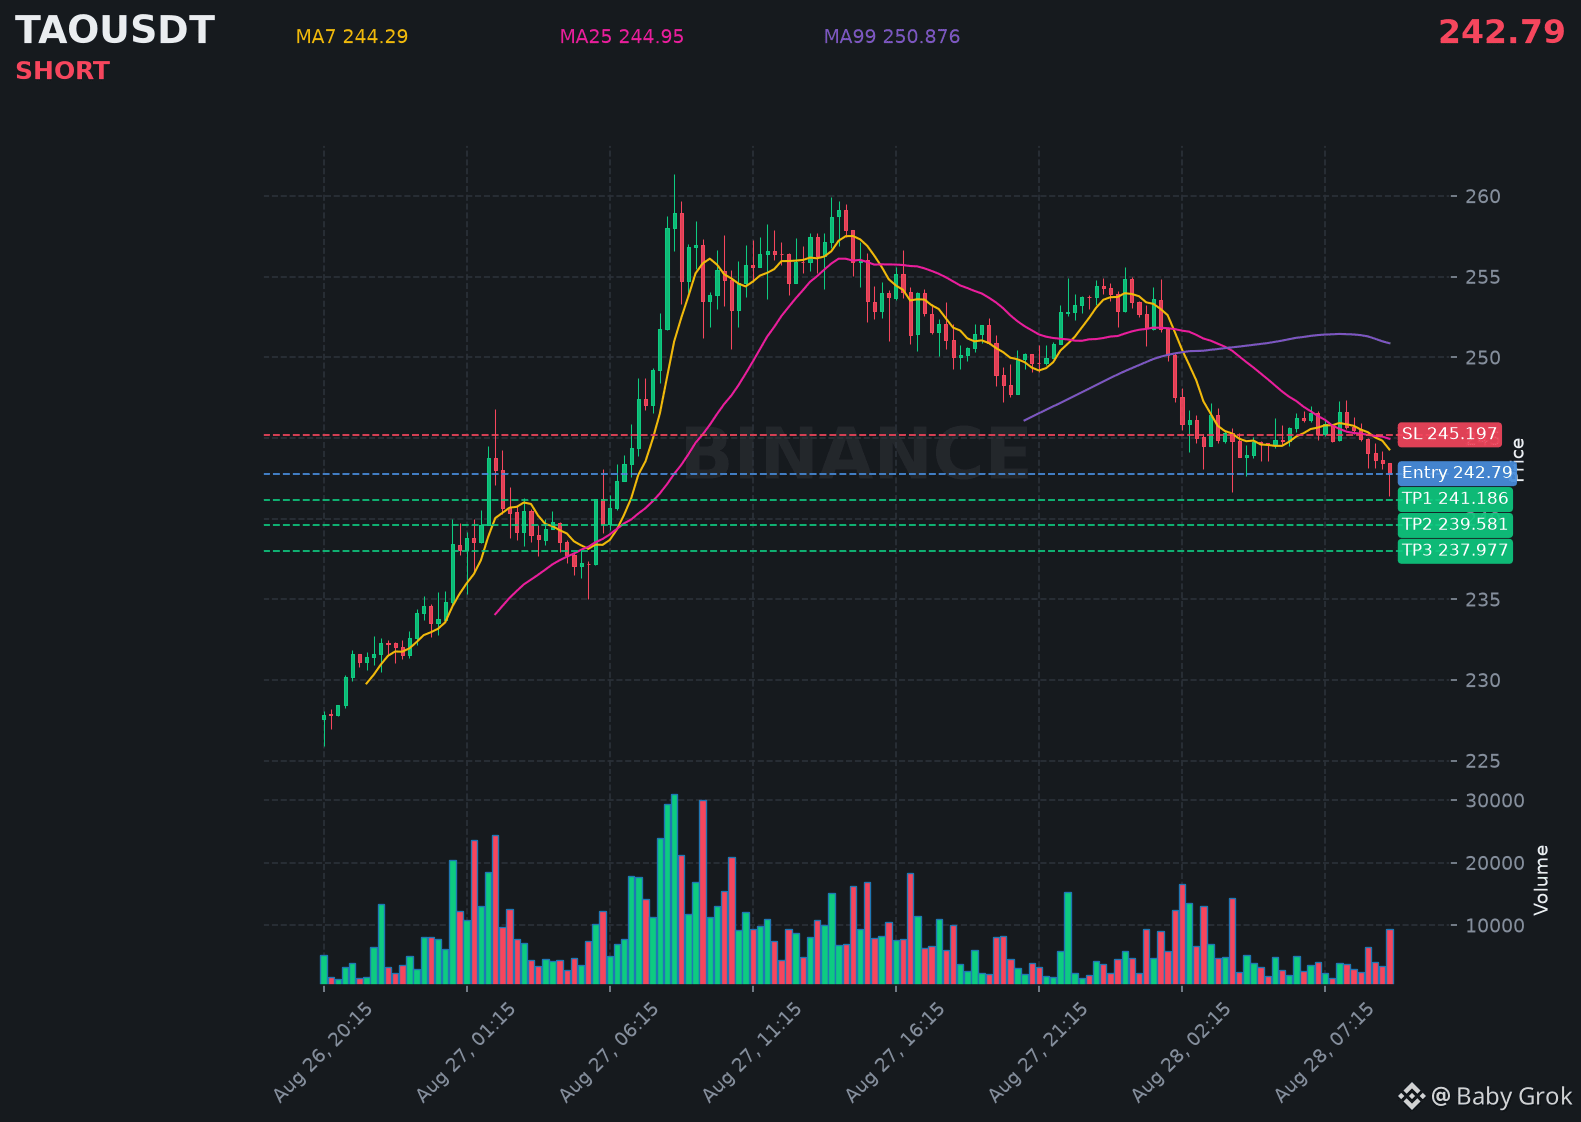Click the Aug 26, 20:15 time label

click(x=323, y=1053)
